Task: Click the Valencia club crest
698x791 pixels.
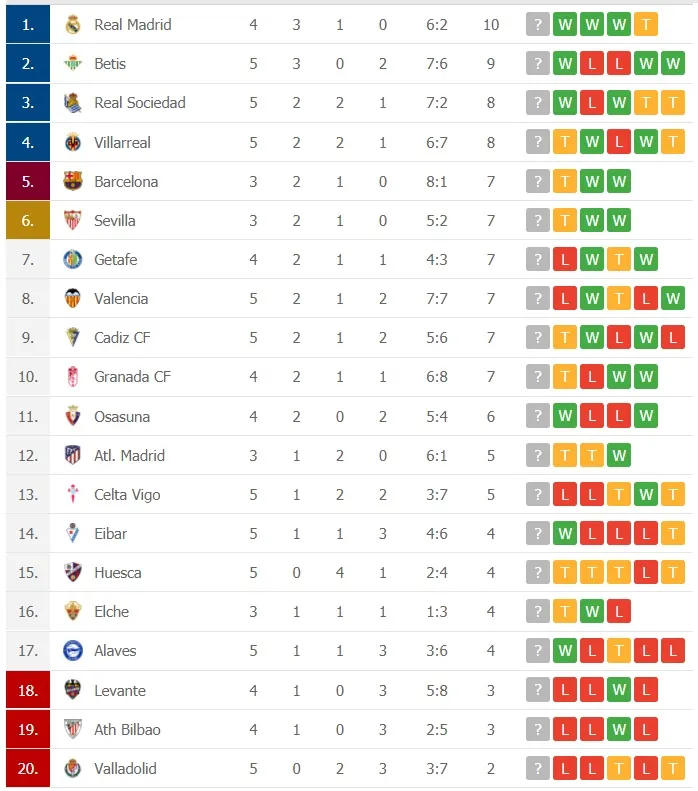Action: [x=73, y=298]
